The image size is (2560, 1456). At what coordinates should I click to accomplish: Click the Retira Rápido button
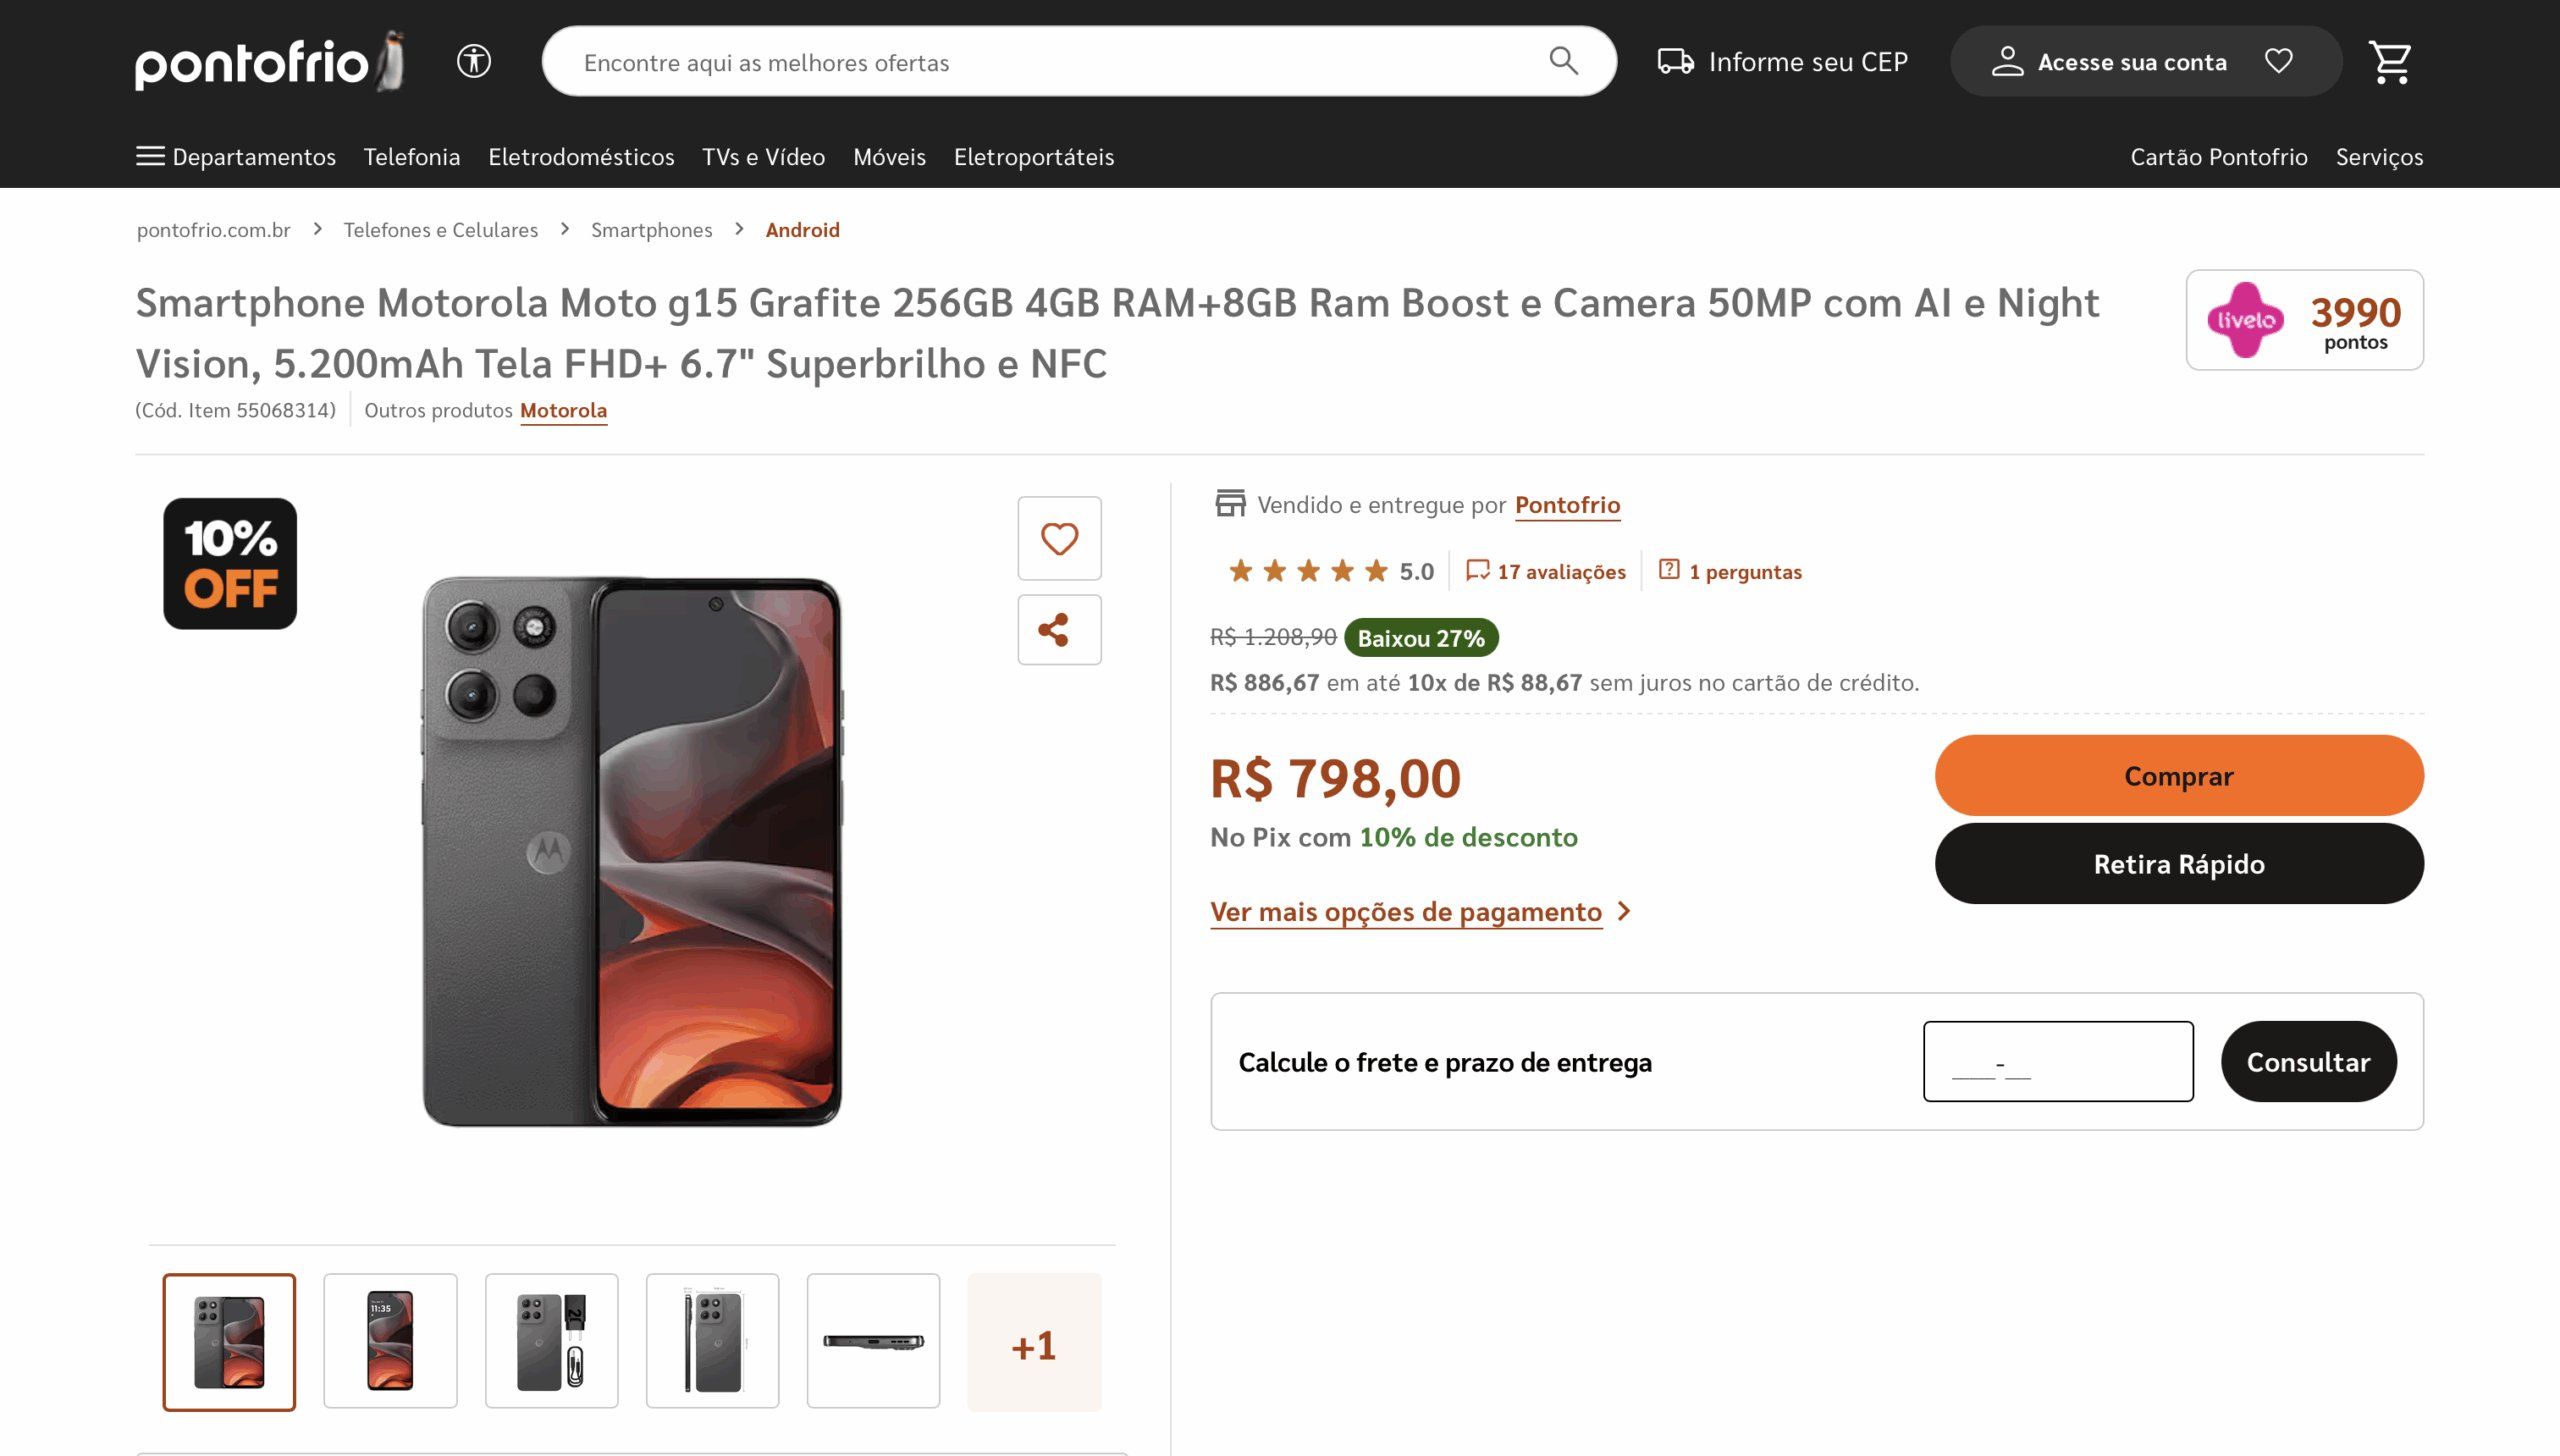click(x=2179, y=864)
